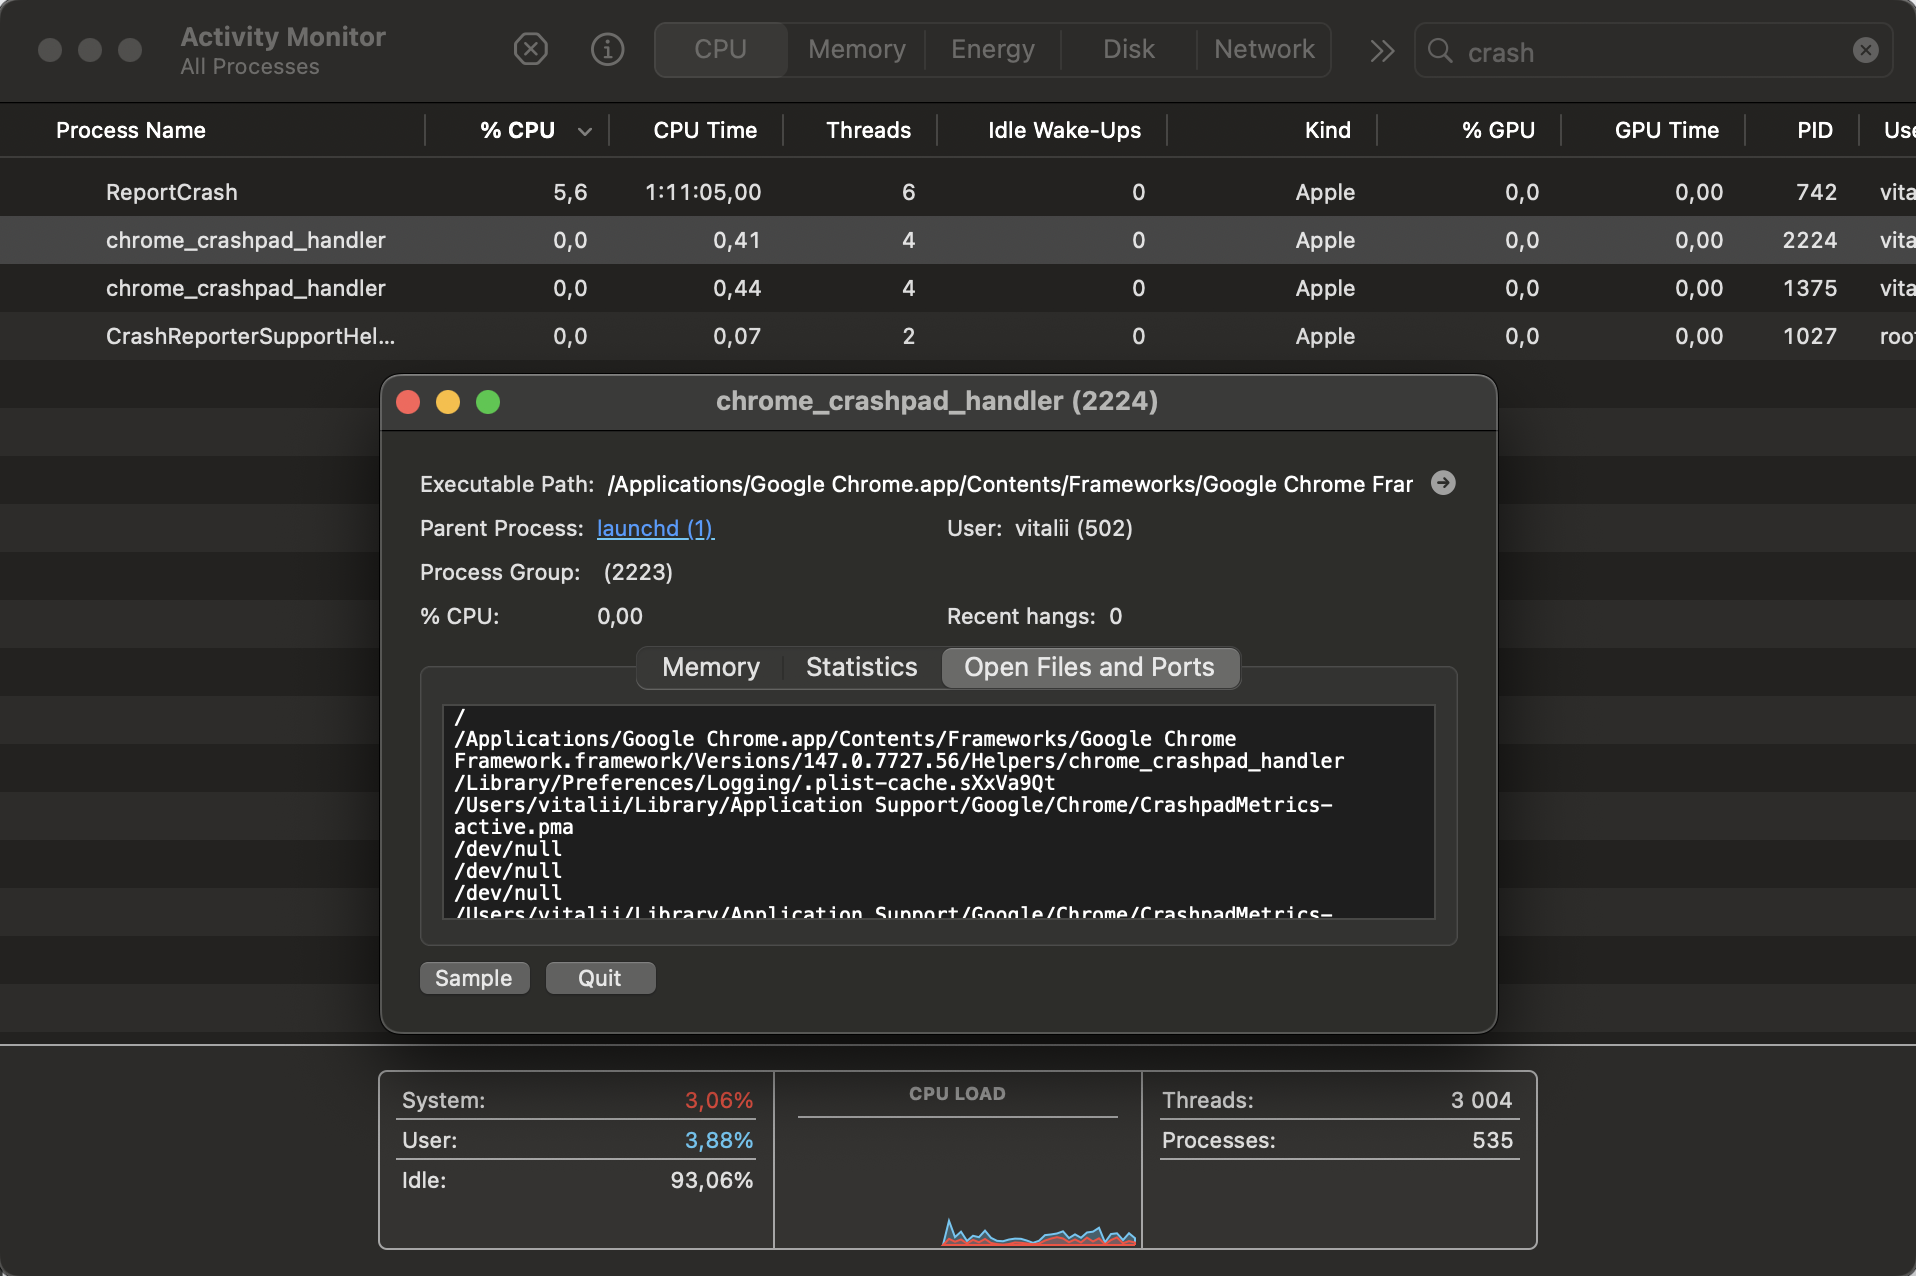Switch to the Memory toolbar tab
The width and height of the screenshot is (1916, 1276).
pos(857,49)
